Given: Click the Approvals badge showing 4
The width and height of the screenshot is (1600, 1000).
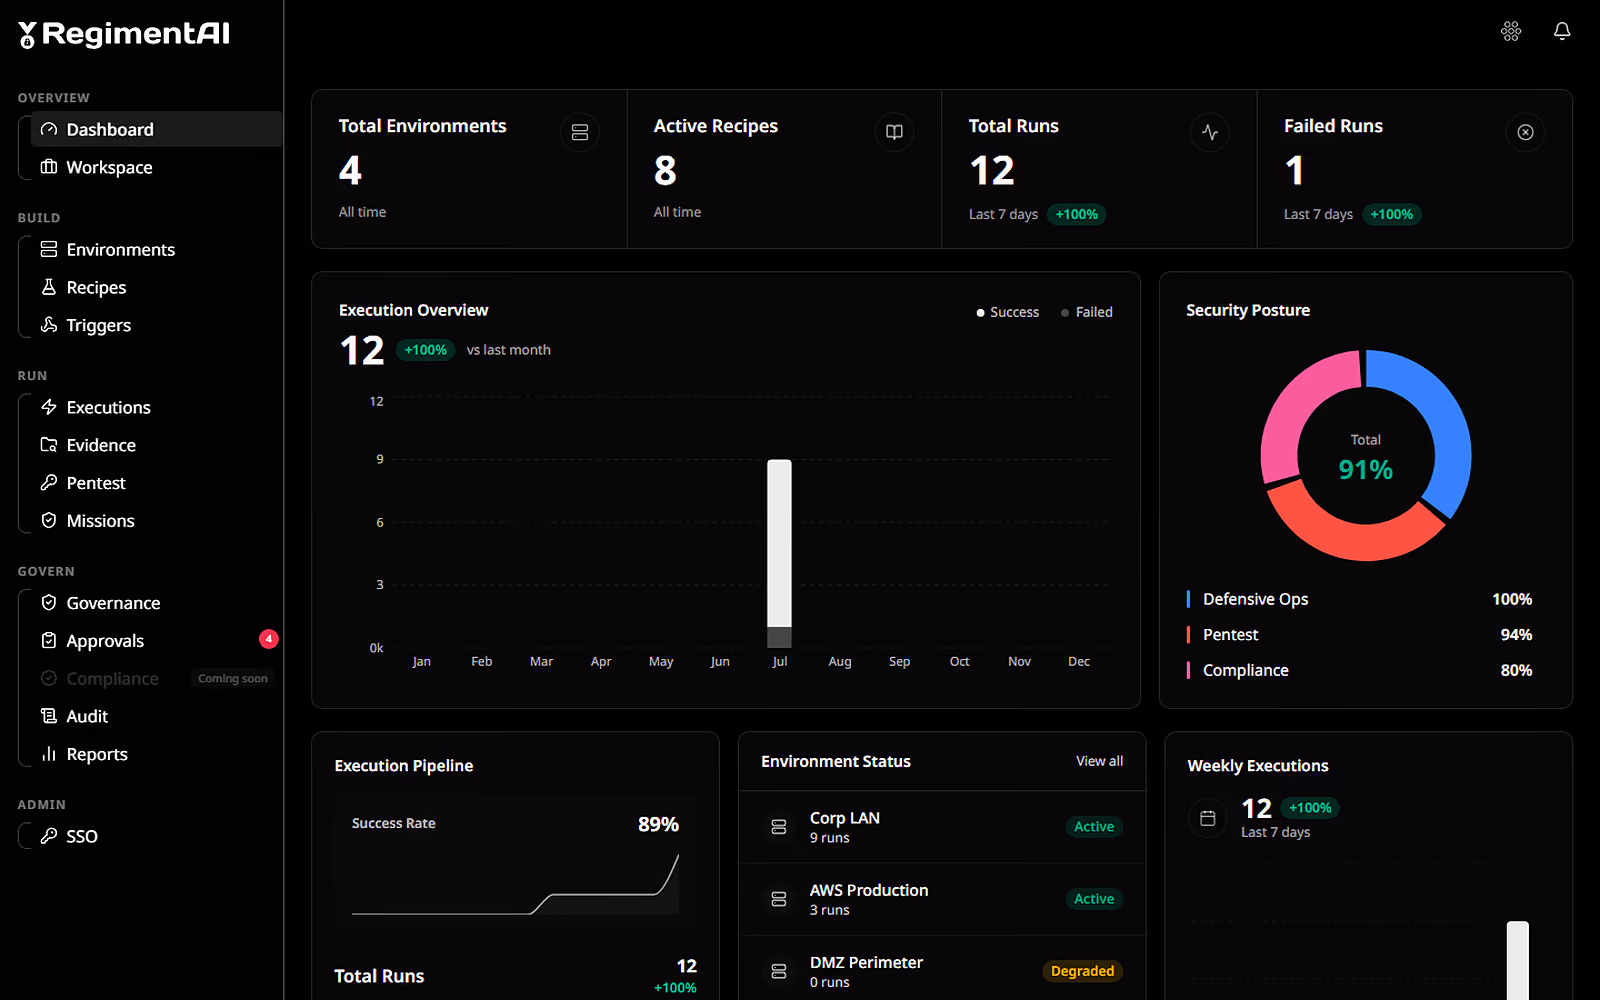Looking at the screenshot, I should pyautogui.click(x=268, y=639).
